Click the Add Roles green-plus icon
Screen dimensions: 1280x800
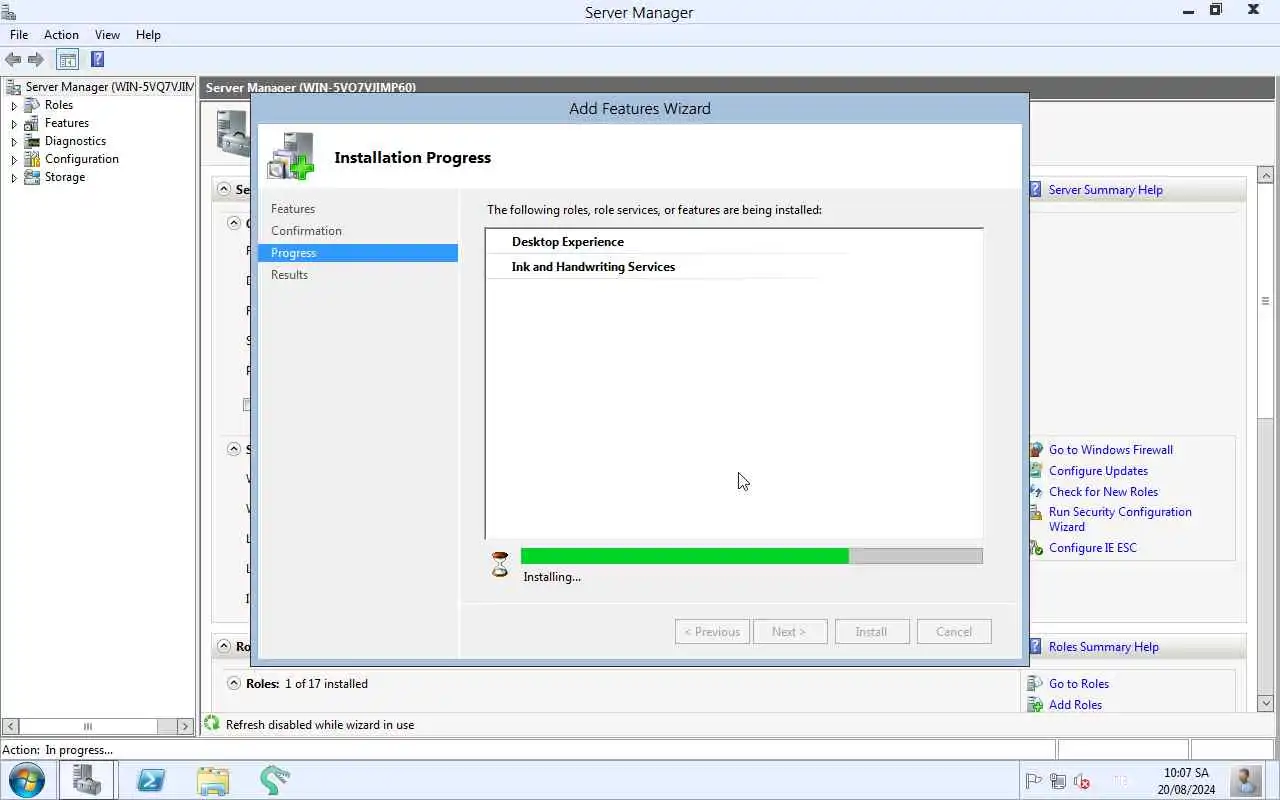coord(1036,705)
